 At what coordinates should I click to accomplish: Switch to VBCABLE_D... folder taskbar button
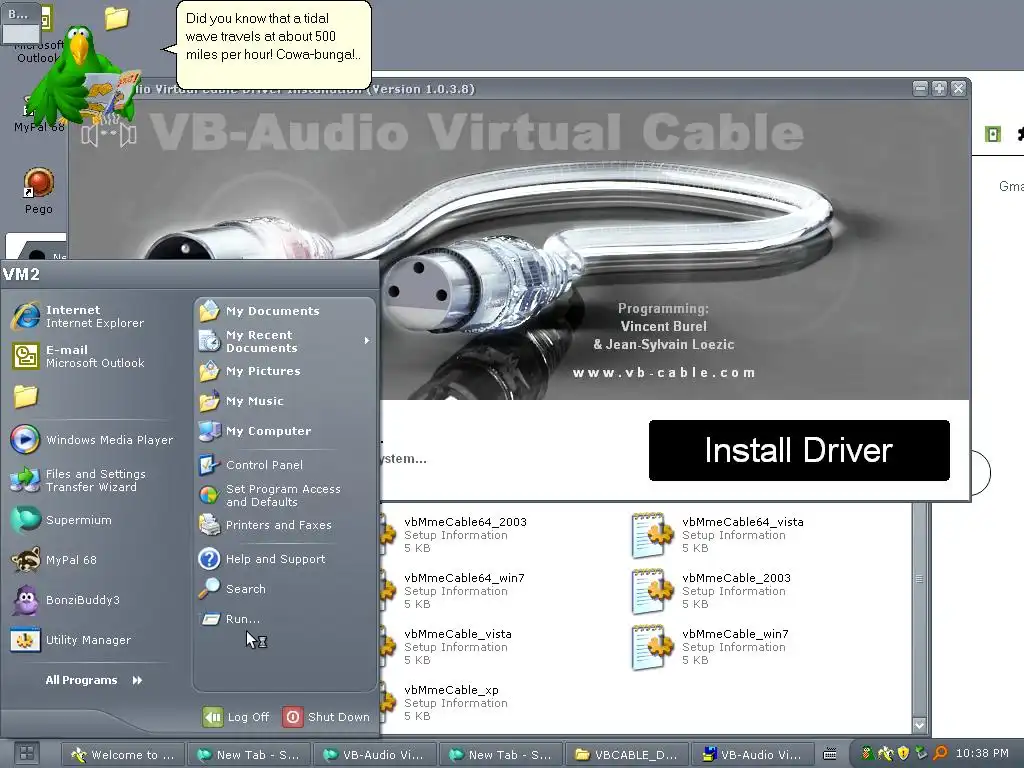(627, 754)
